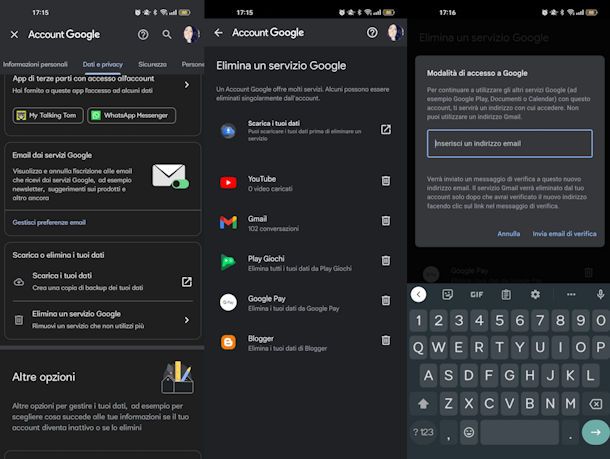The width and height of the screenshot is (610, 459).
Task: Switch to the Sicurezza tab
Action: pos(152,64)
